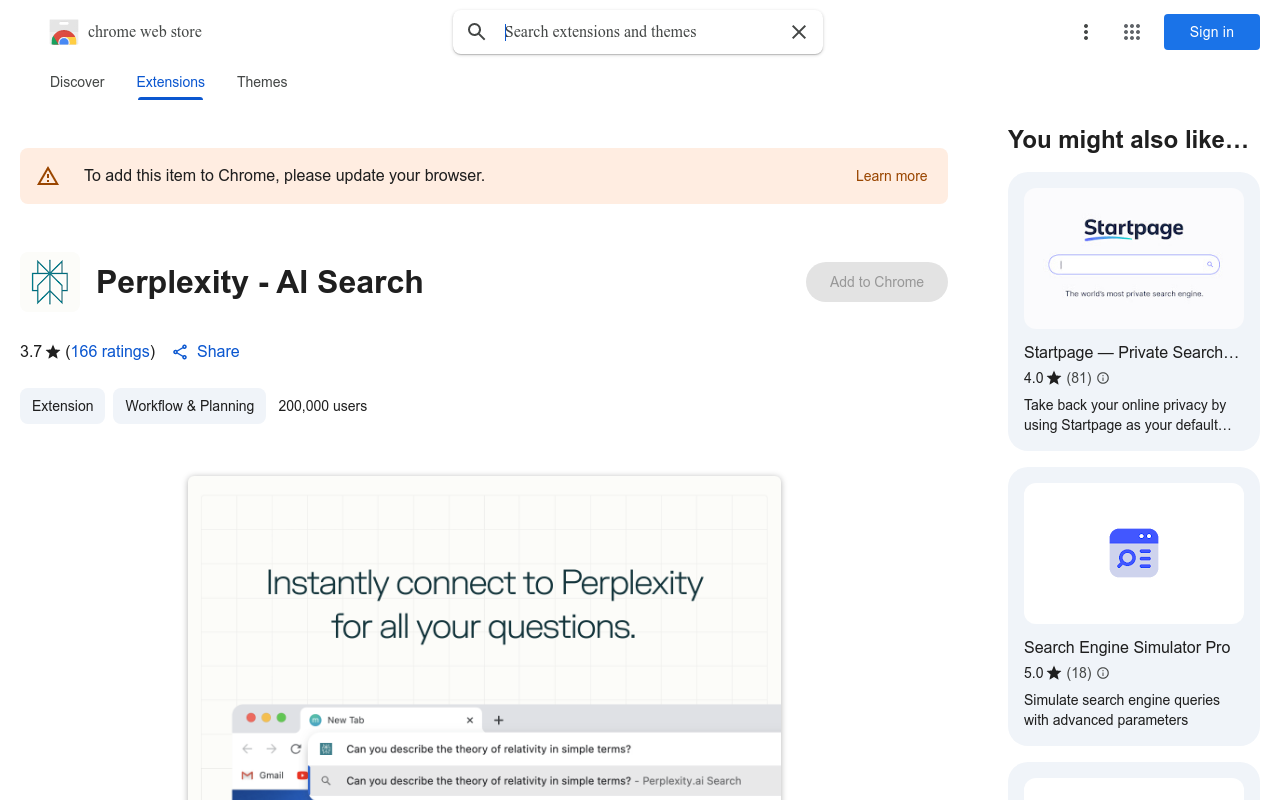This screenshot has width=1280, height=800.
Task: Open Search Engine Simulator Pro title
Action: [x=1127, y=647]
